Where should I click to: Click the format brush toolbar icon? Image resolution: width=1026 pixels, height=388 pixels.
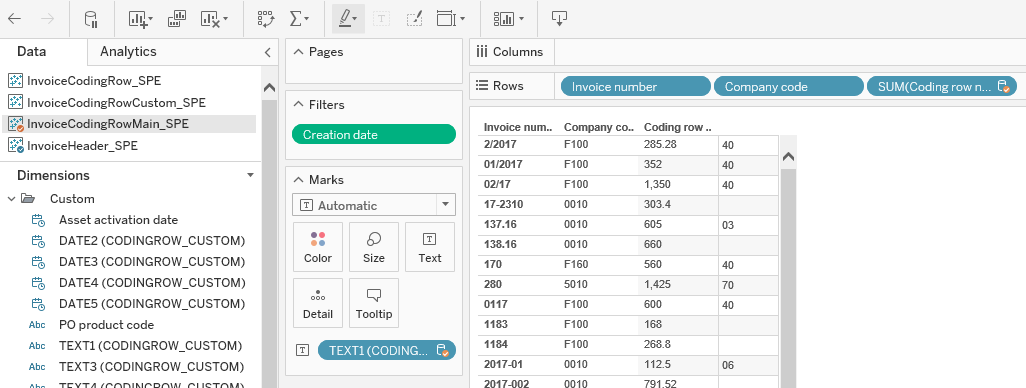pyautogui.click(x=414, y=19)
